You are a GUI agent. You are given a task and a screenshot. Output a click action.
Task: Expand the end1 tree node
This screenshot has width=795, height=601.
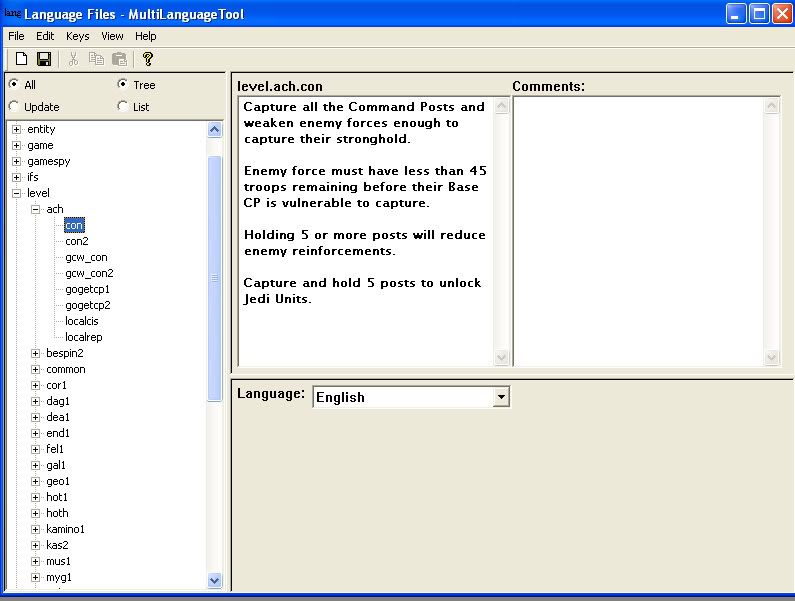pos(35,434)
